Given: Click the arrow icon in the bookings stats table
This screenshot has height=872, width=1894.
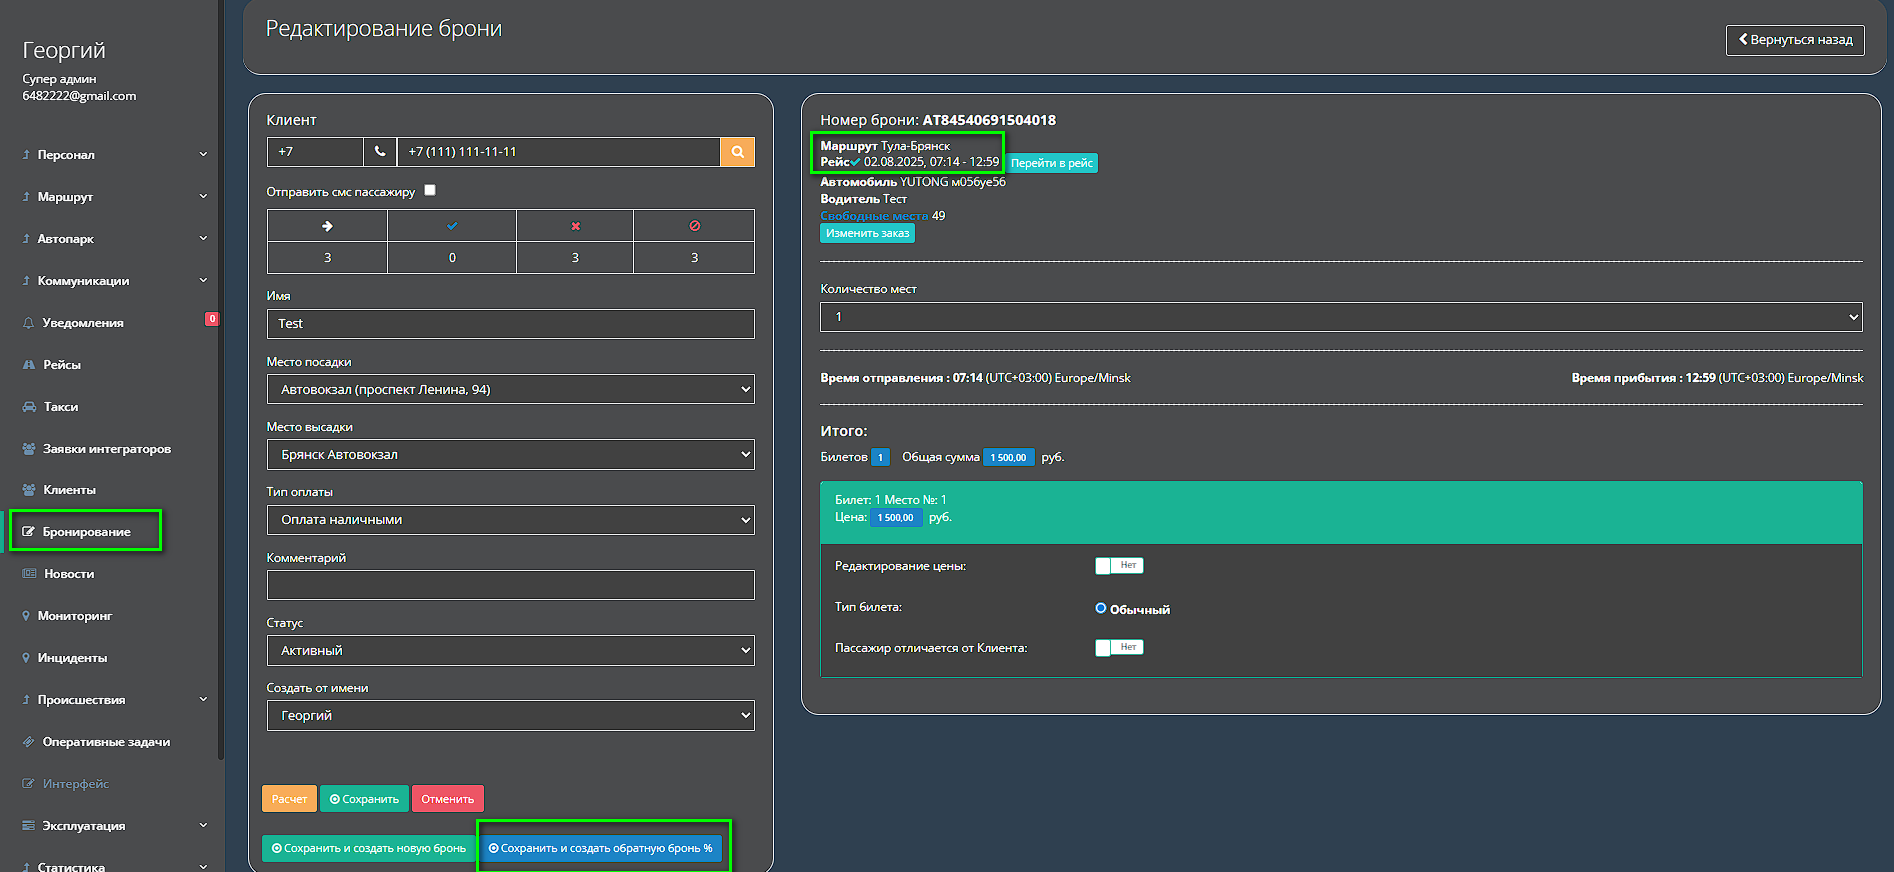Looking at the screenshot, I should click(x=327, y=226).
